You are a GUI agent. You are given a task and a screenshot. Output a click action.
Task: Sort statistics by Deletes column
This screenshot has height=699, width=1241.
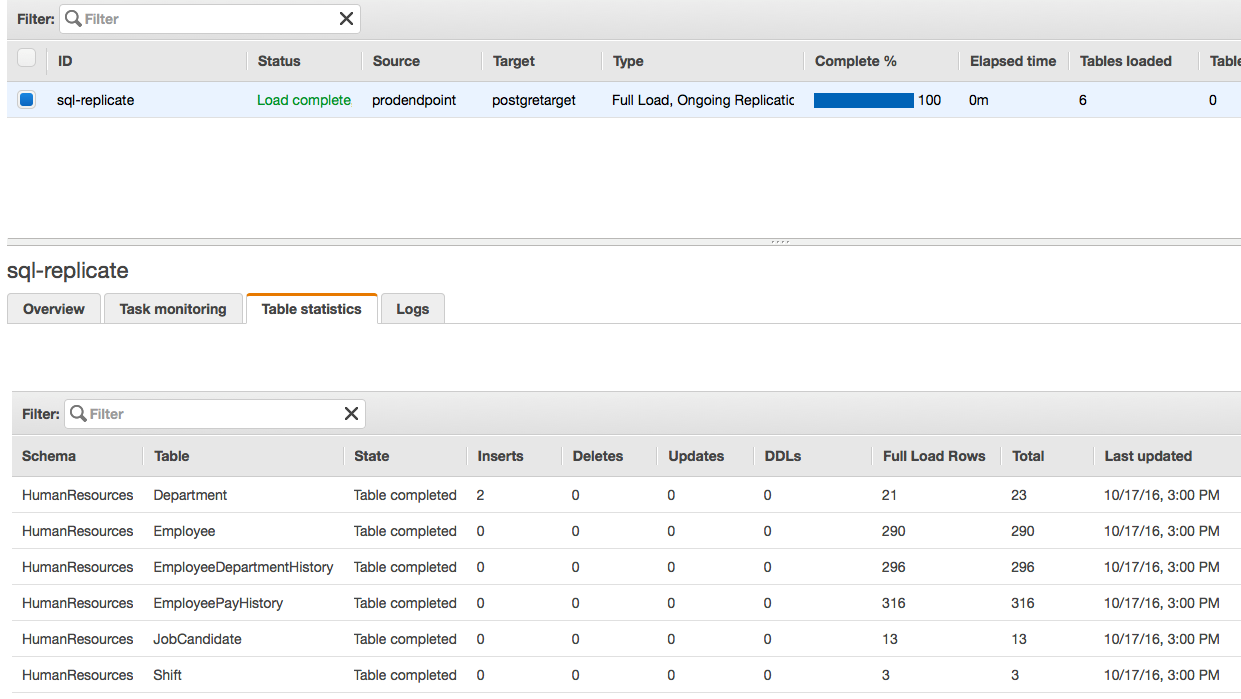tap(598, 456)
